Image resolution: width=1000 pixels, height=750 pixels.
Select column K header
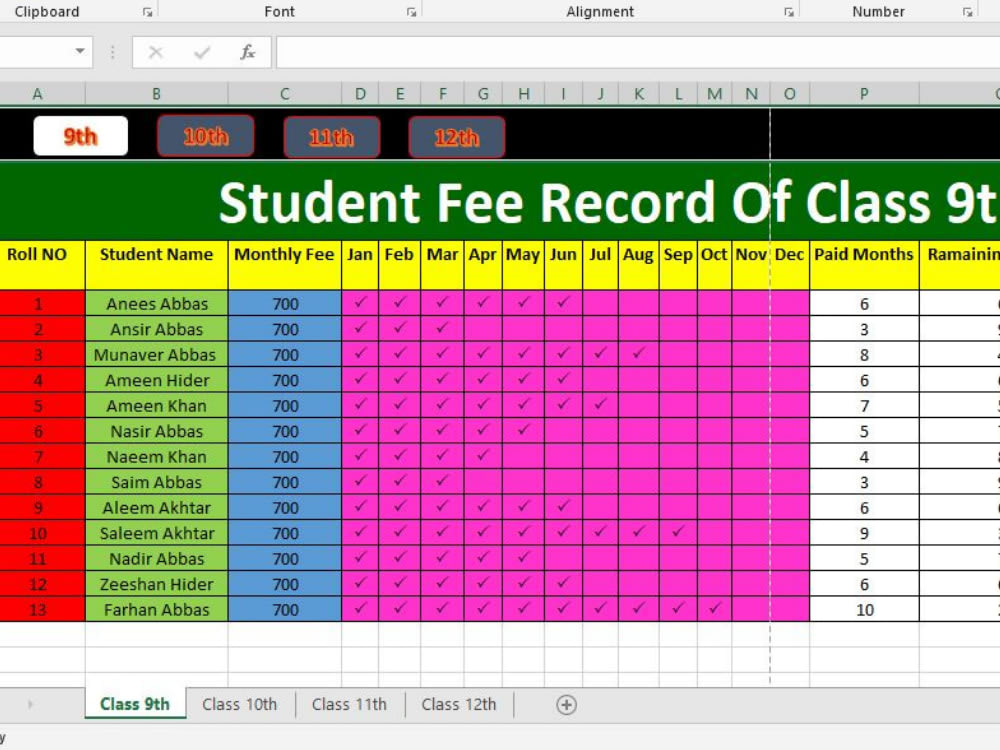pos(639,94)
